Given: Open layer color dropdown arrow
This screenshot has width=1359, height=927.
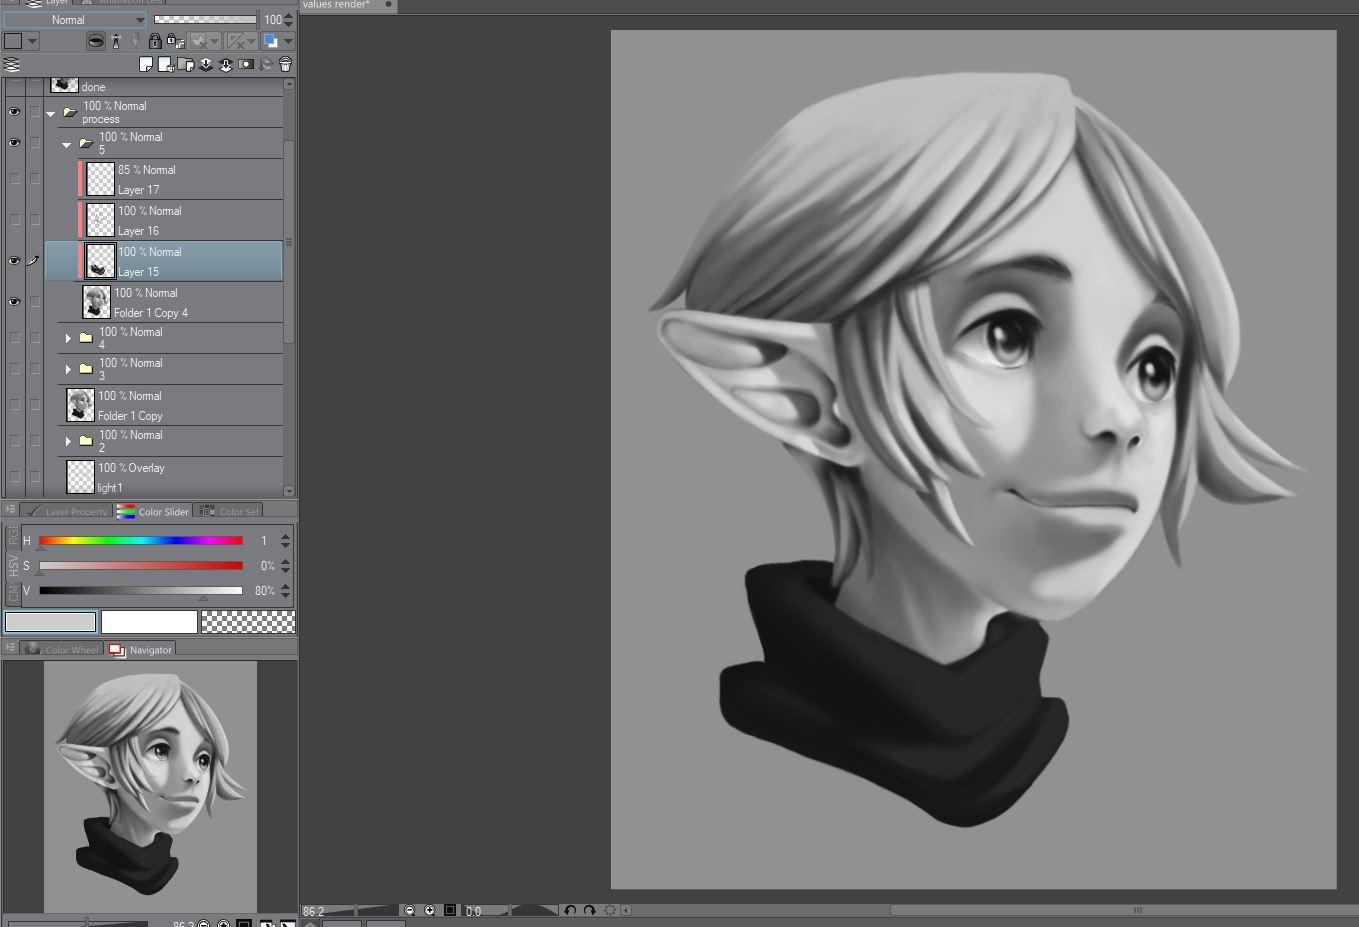Looking at the screenshot, I should 288,41.
